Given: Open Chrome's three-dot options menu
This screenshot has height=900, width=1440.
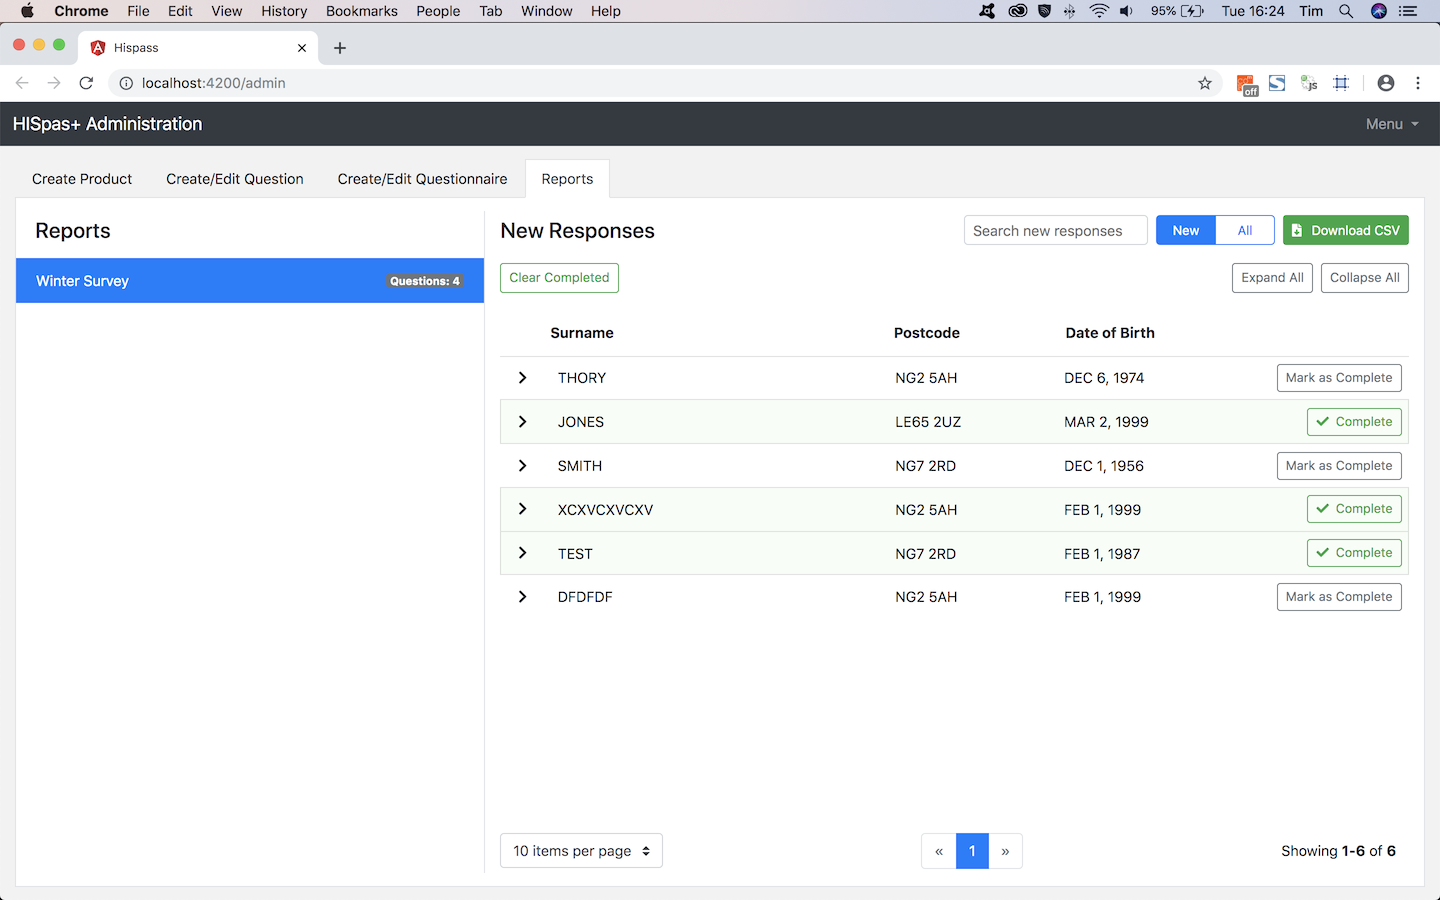Looking at the screenshot, I should (1418, 83).
